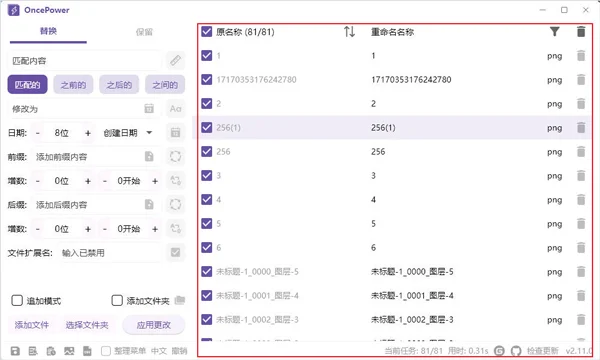Enable the 追加模式 checkbox
Screen dimensions: 600x360
pos(17,301)
